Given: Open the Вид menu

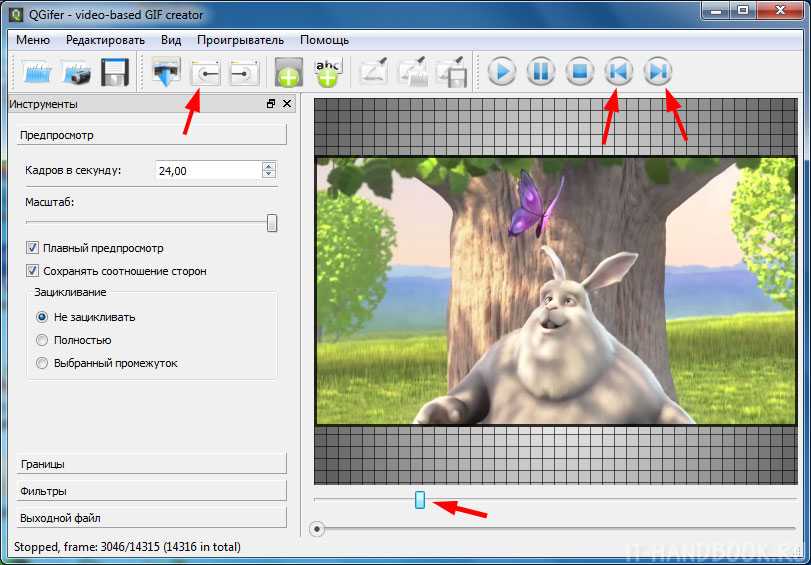Looking at the screenshot, I should 171,40.
